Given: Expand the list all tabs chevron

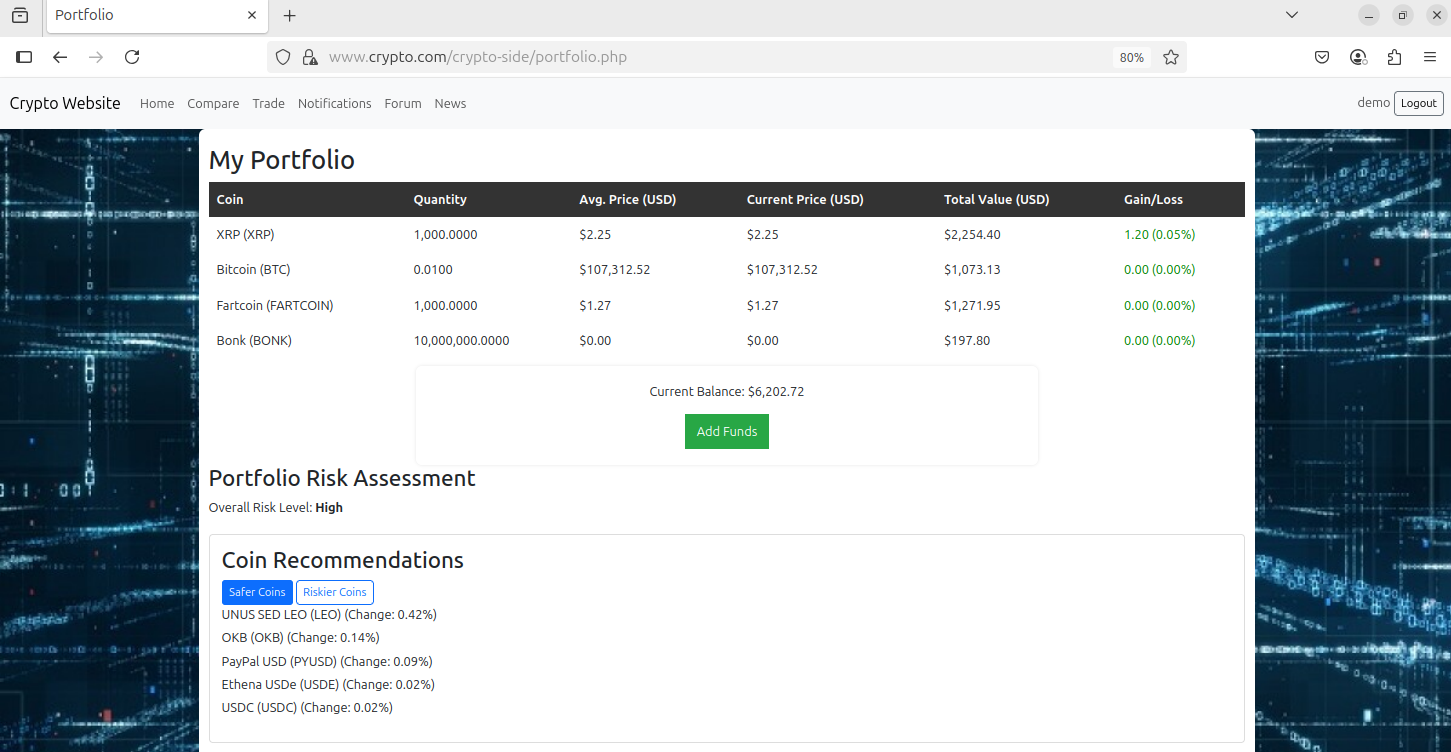Looking at the screenshot, I should (1292, 15).
